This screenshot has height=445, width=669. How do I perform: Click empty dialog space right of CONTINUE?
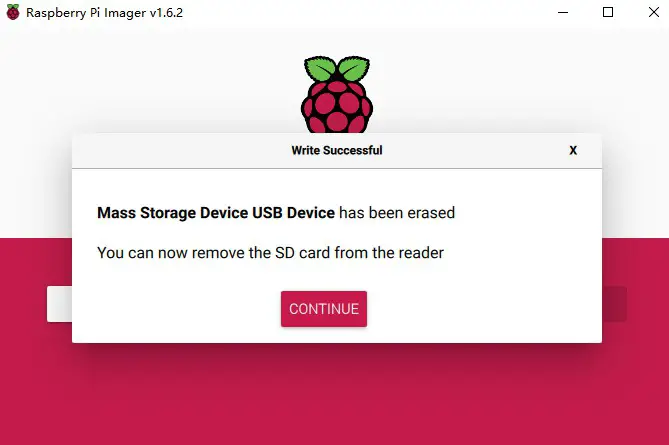480,309
